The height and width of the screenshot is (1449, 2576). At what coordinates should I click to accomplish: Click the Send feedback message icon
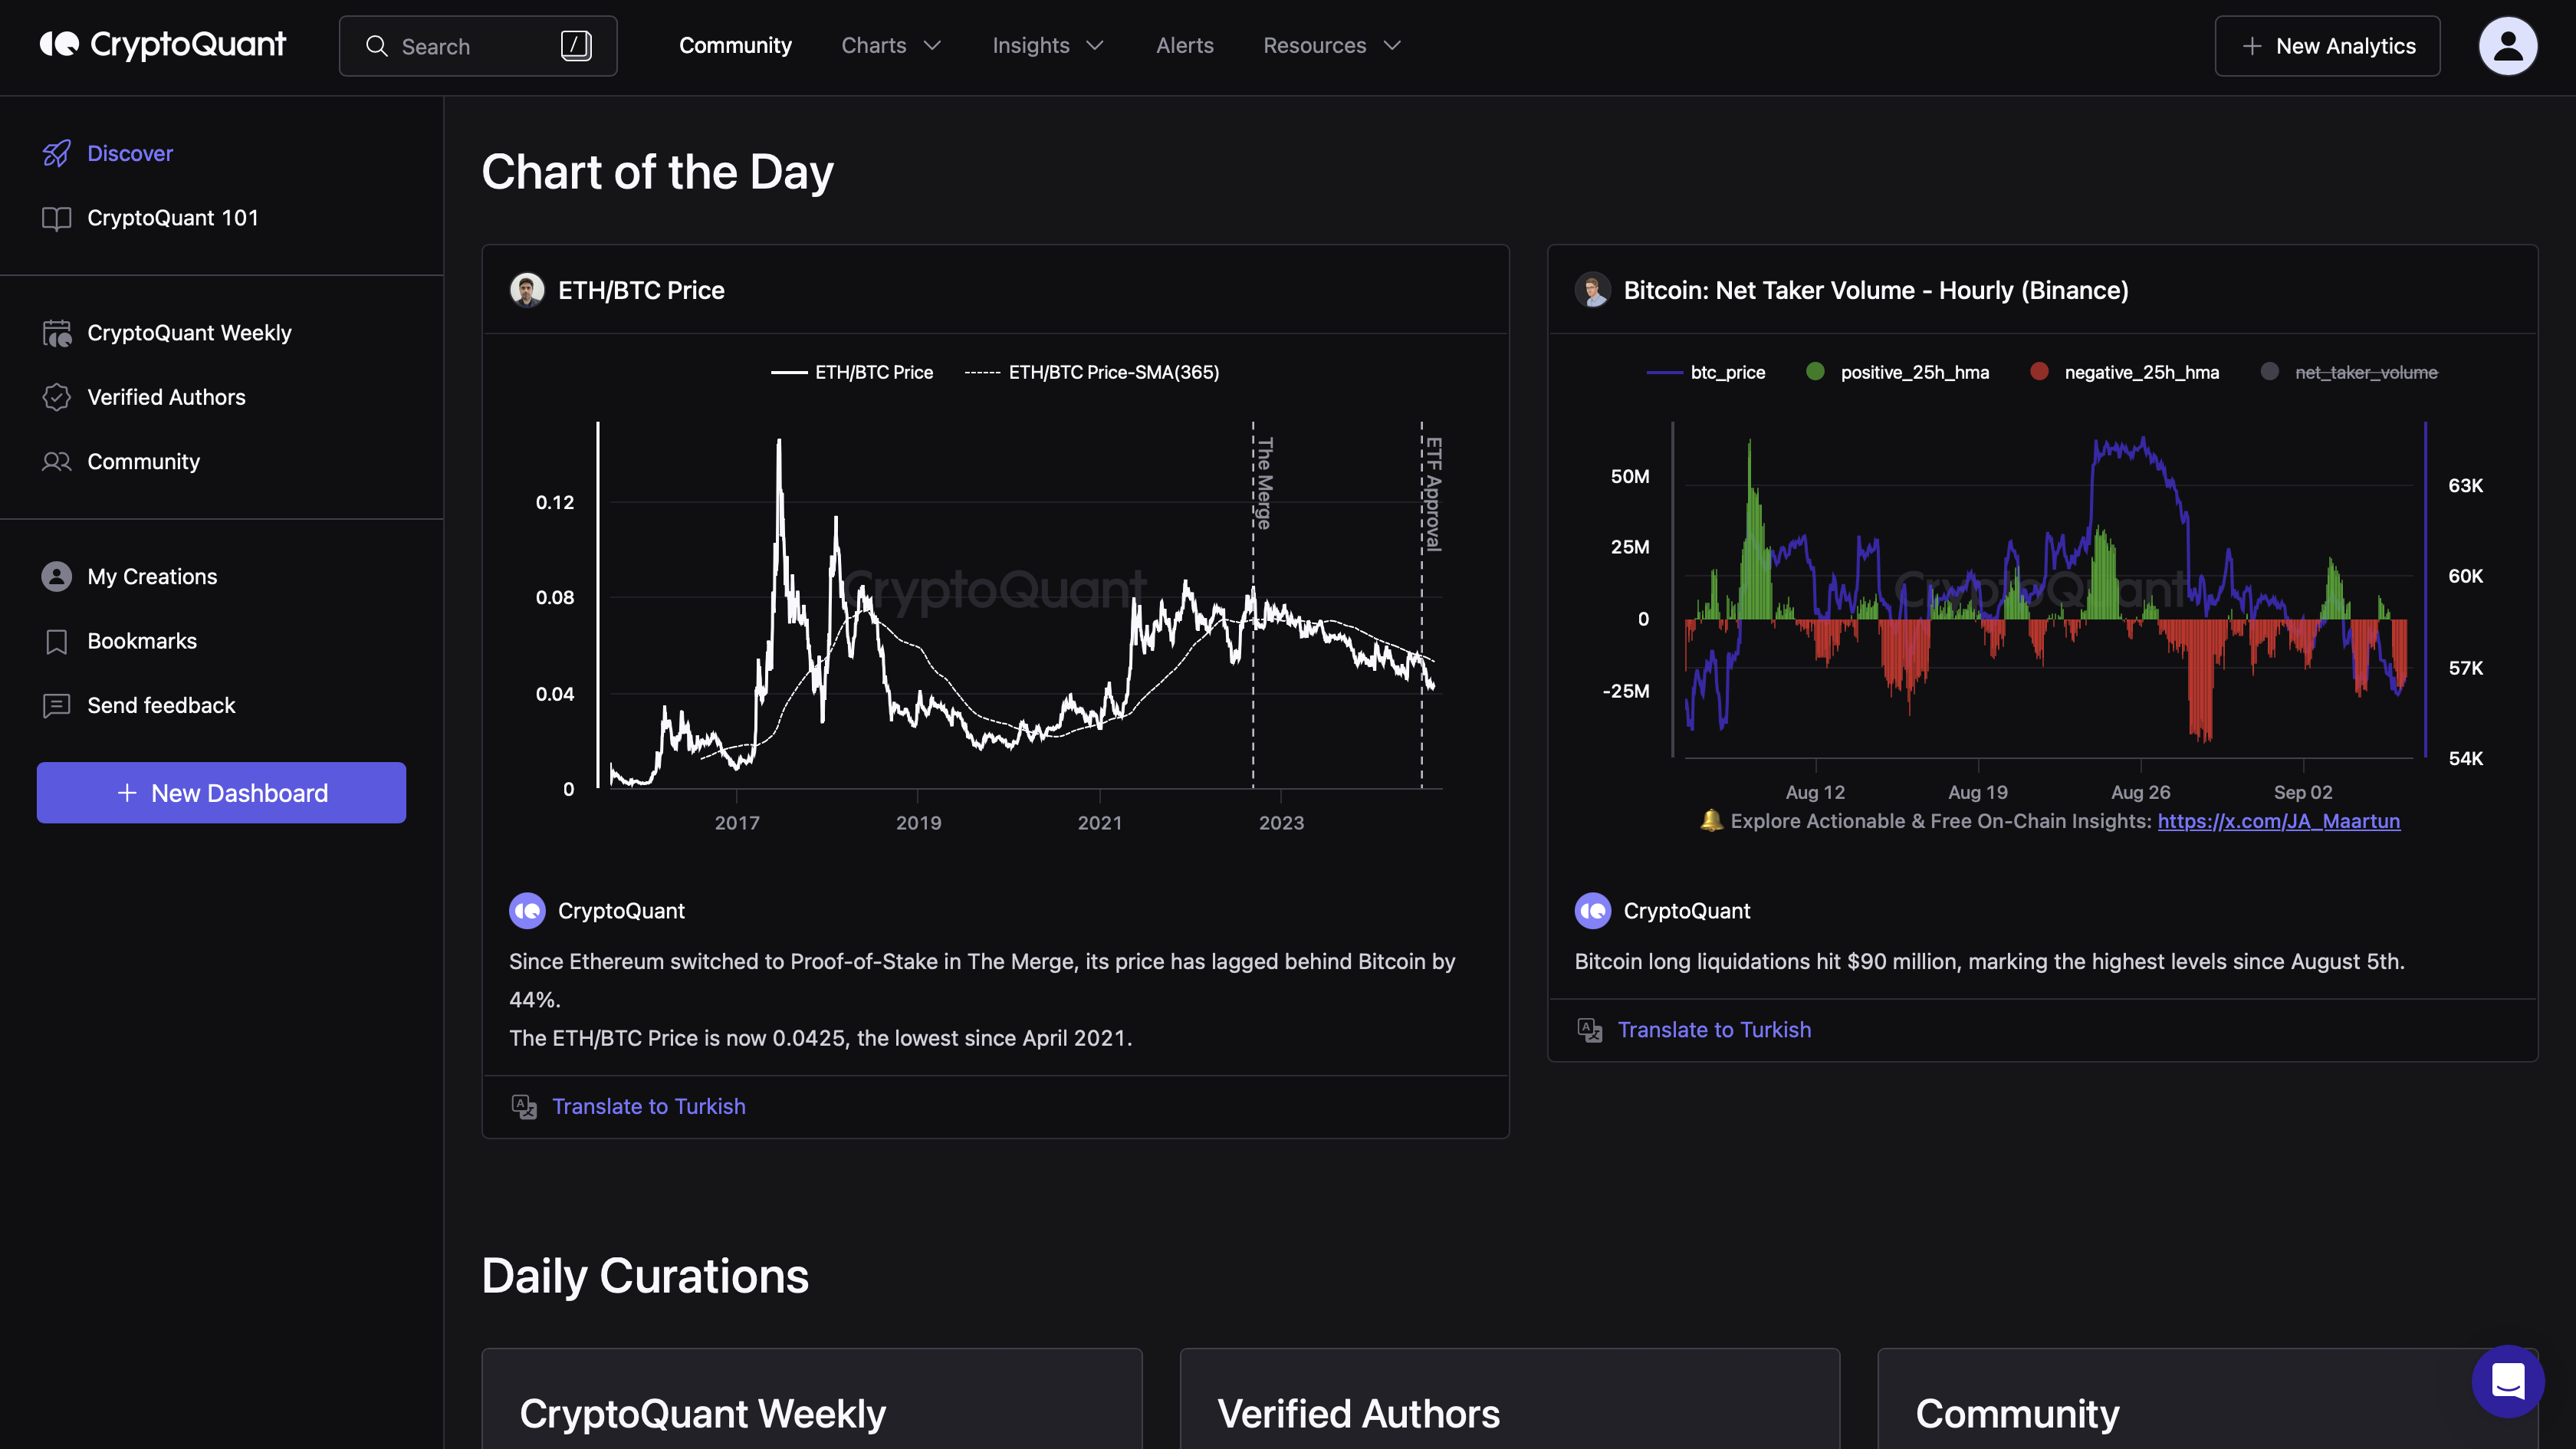coord(56,706)
